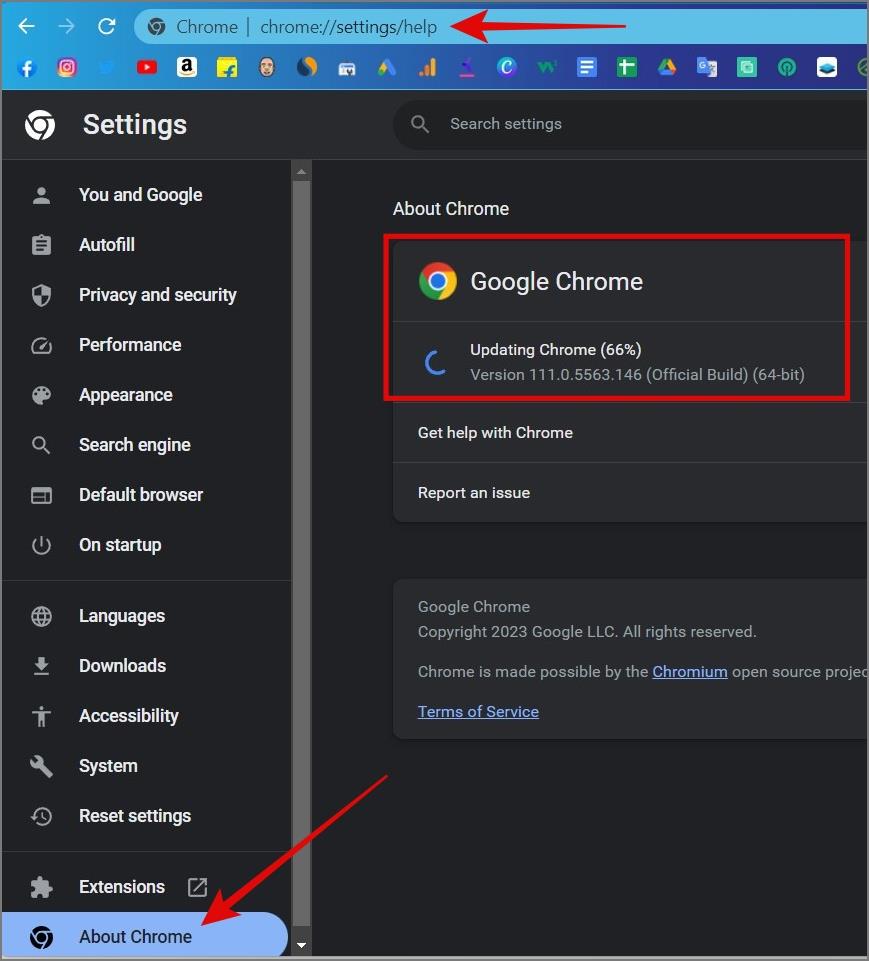Open the Chromium link

coord(689,672)
